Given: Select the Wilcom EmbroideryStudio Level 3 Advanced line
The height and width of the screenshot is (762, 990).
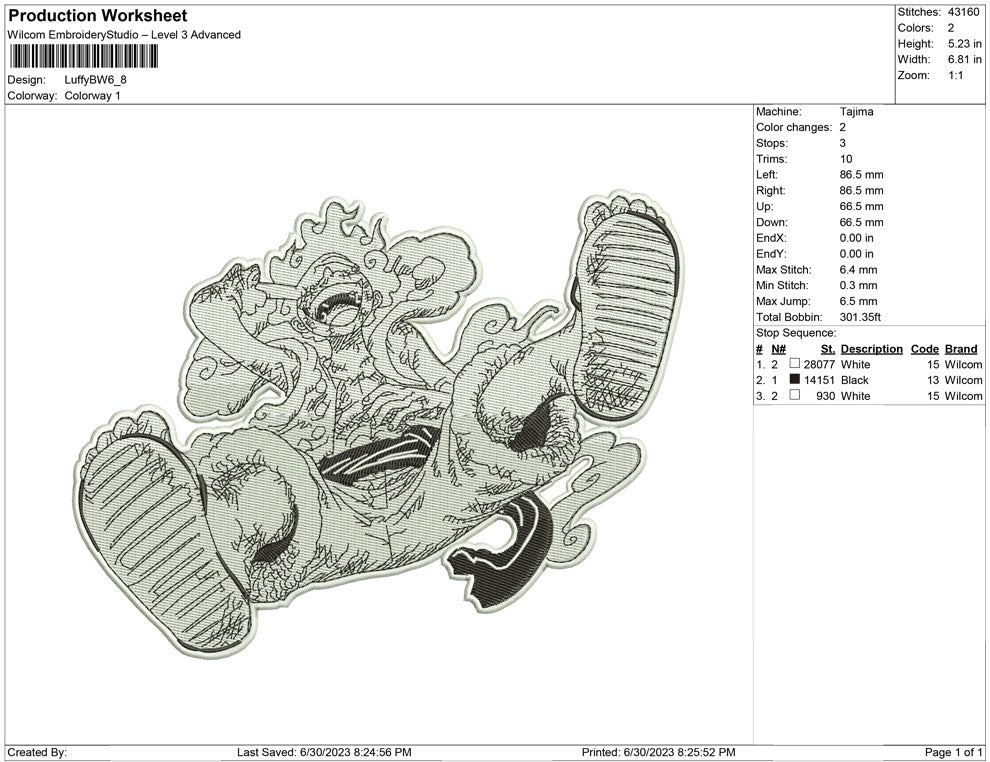Looking at the screenshot, I should coord(124,35).
